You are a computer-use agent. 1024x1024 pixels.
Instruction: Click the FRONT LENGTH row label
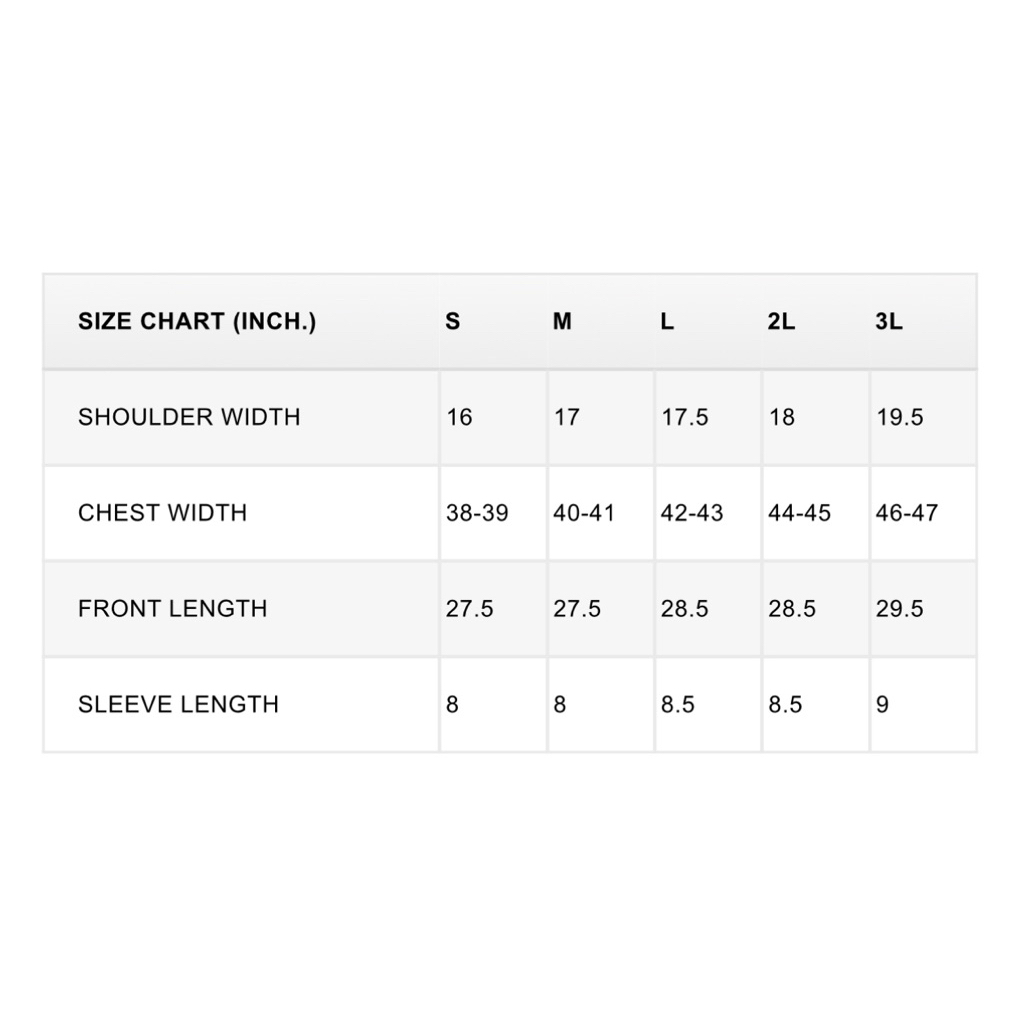point(173,608)
